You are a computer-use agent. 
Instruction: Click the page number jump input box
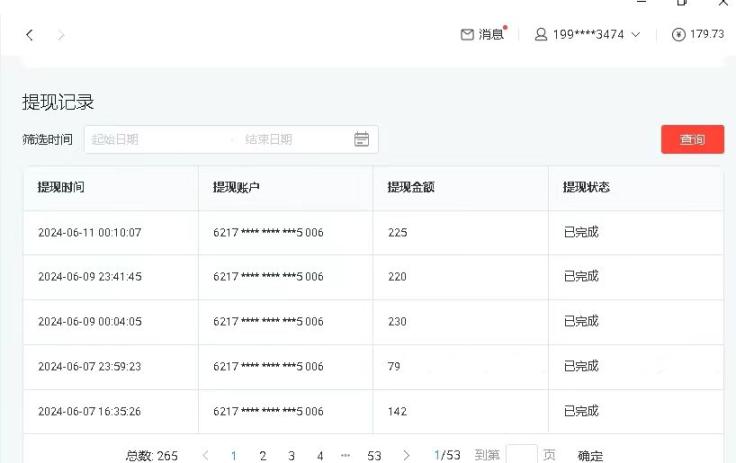click(x=521, y=455)
